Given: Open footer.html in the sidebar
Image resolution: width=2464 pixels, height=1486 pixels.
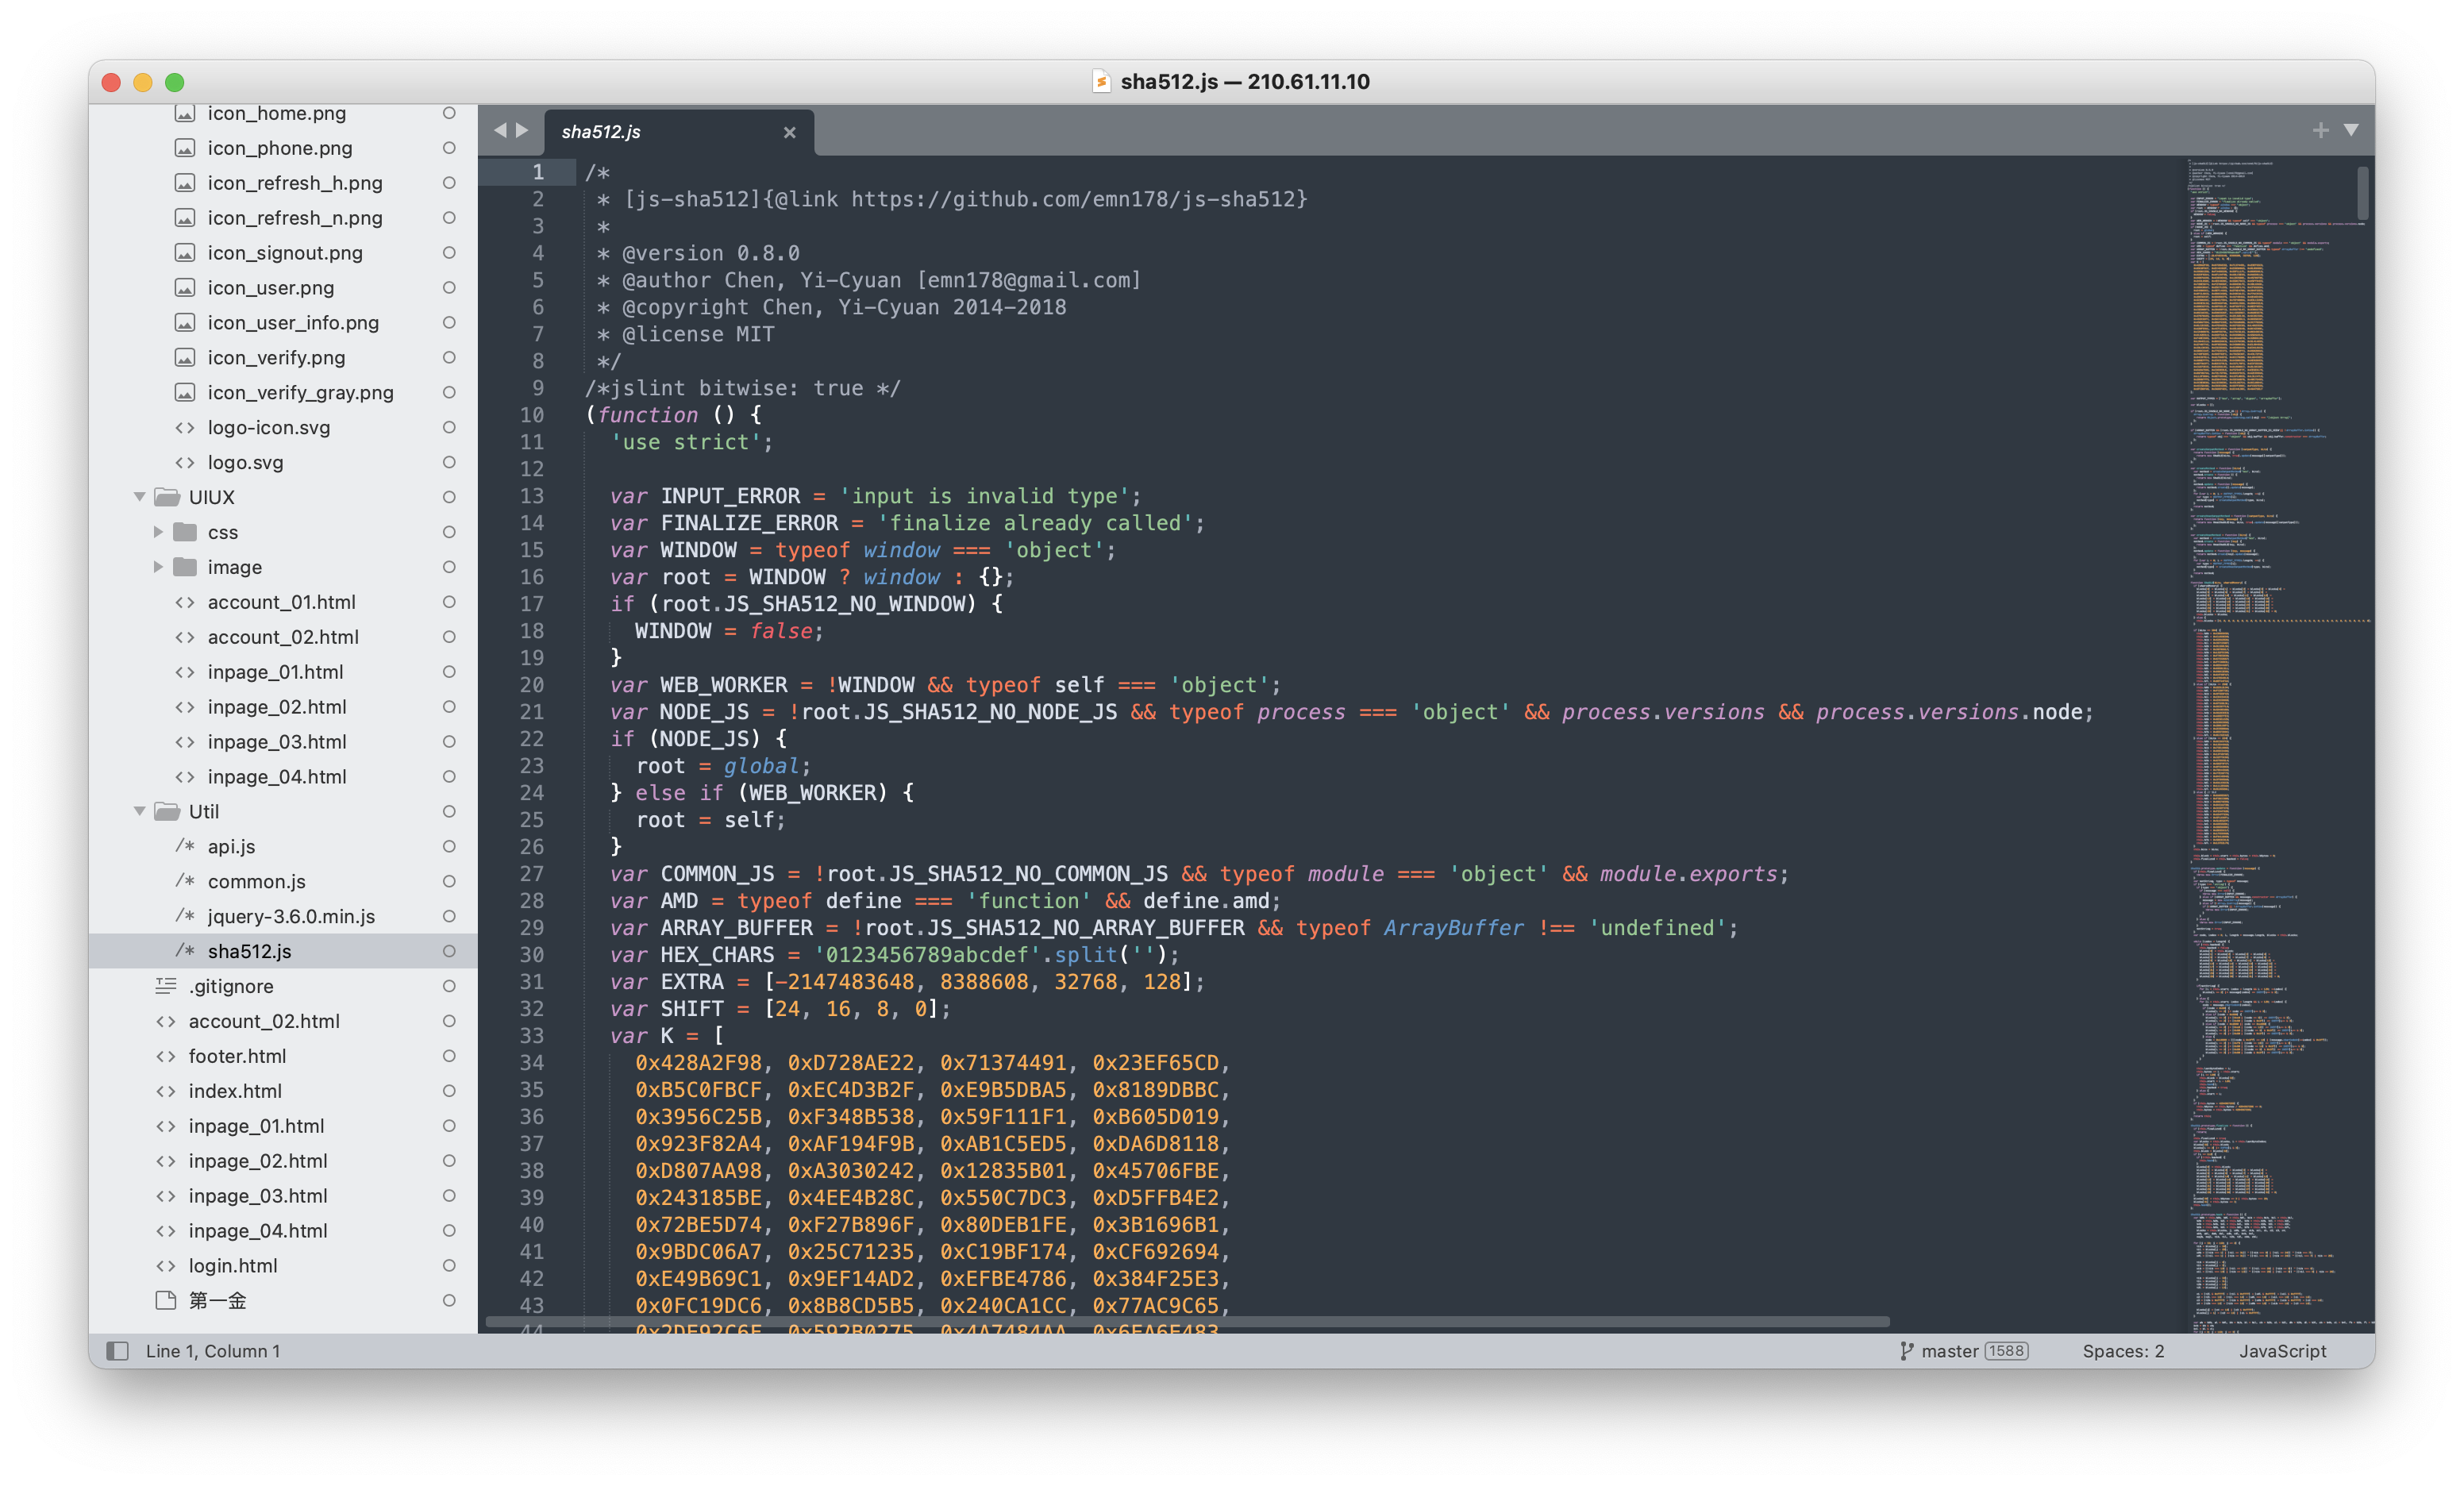Looking at the screenshot, I should (x=237, y=1056).
